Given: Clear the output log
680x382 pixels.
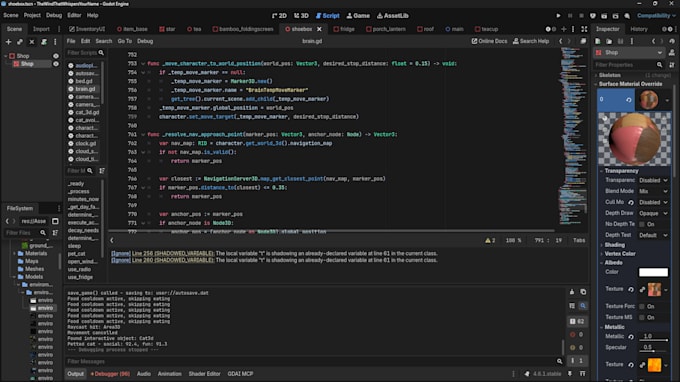Looking at the screenshot, I should [x=572, y=292].
